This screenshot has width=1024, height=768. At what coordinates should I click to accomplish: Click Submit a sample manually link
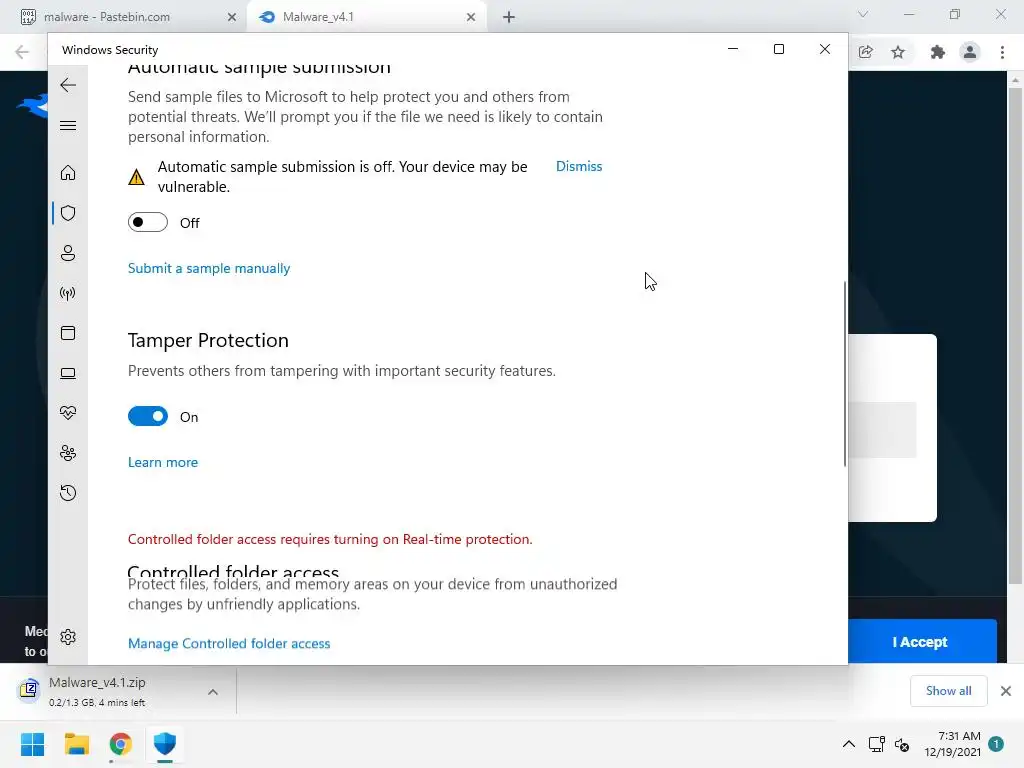point(209,268)
